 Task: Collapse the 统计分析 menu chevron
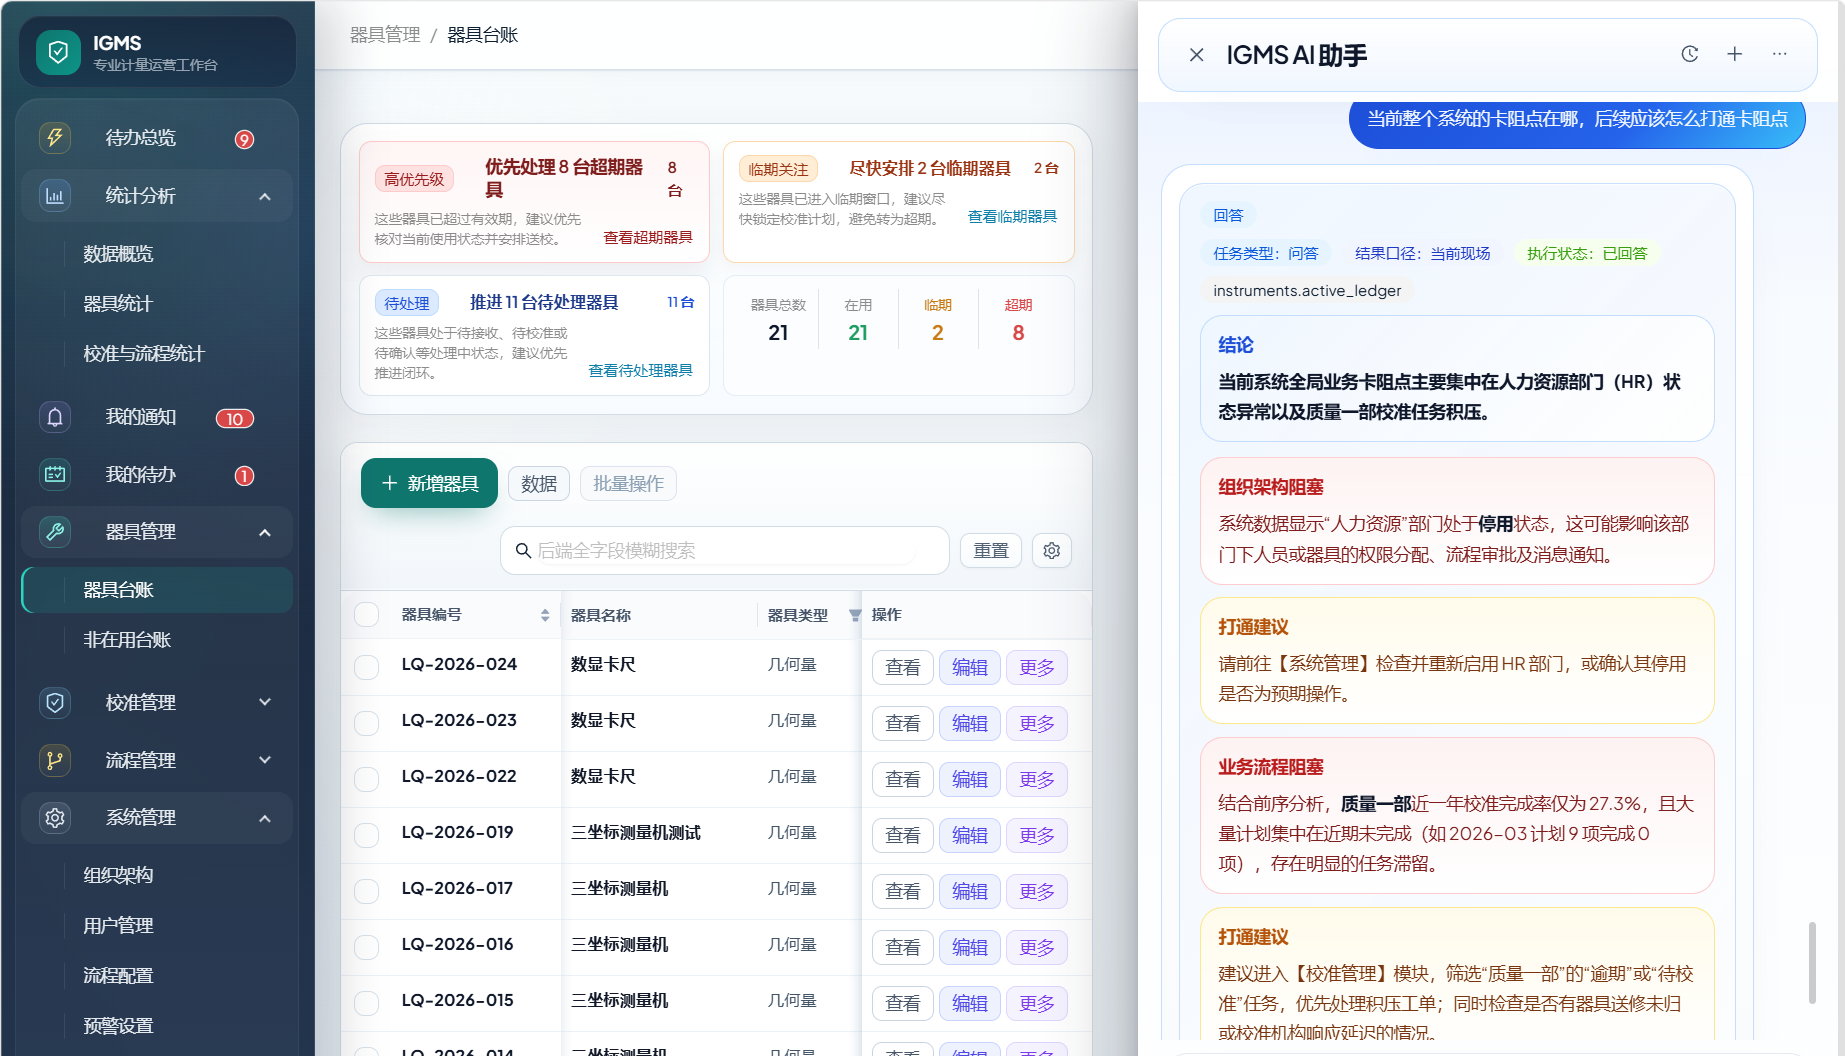pyautogui.click(x=265, y=197)
